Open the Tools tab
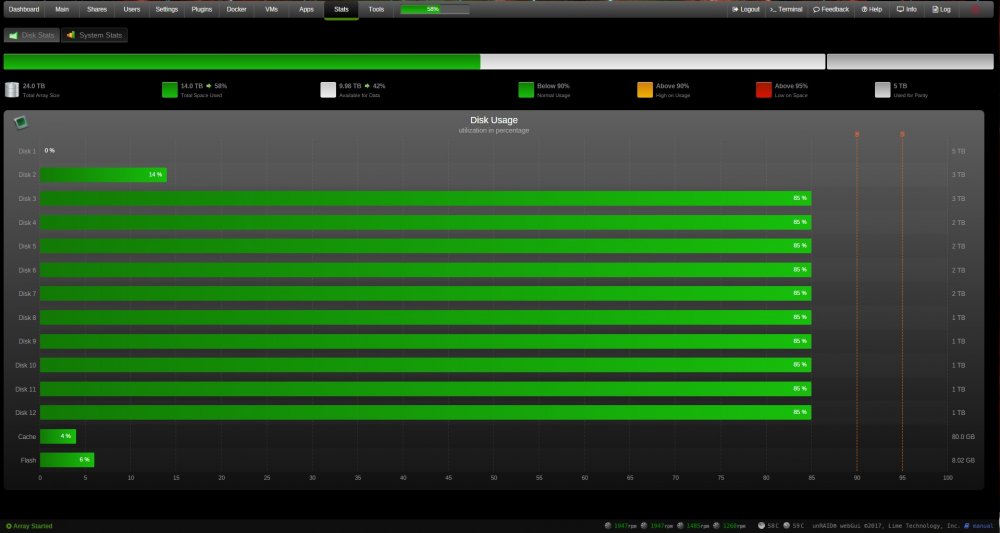 coord(376,10)
